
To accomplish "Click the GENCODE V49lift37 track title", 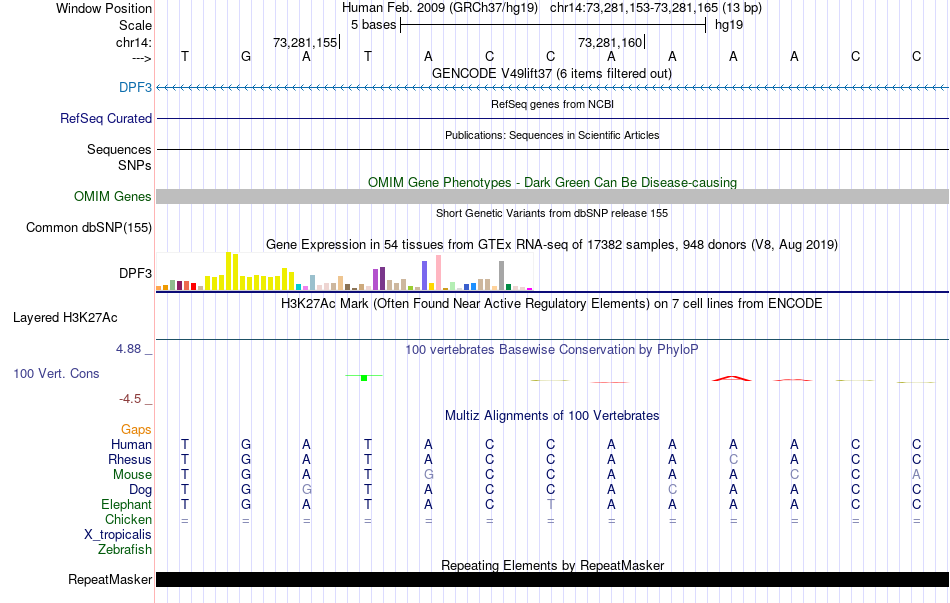I will (x=552, y=73).
